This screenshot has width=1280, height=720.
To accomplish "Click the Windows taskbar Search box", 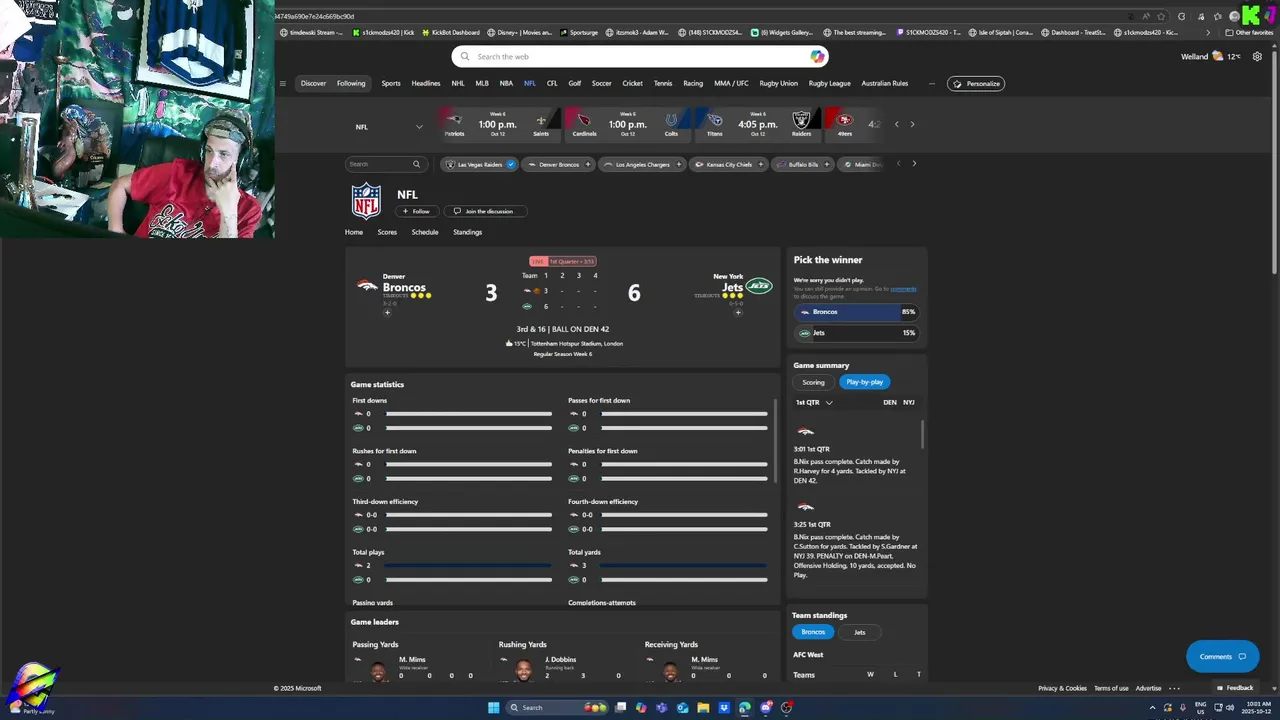I will tap(557, 708).
